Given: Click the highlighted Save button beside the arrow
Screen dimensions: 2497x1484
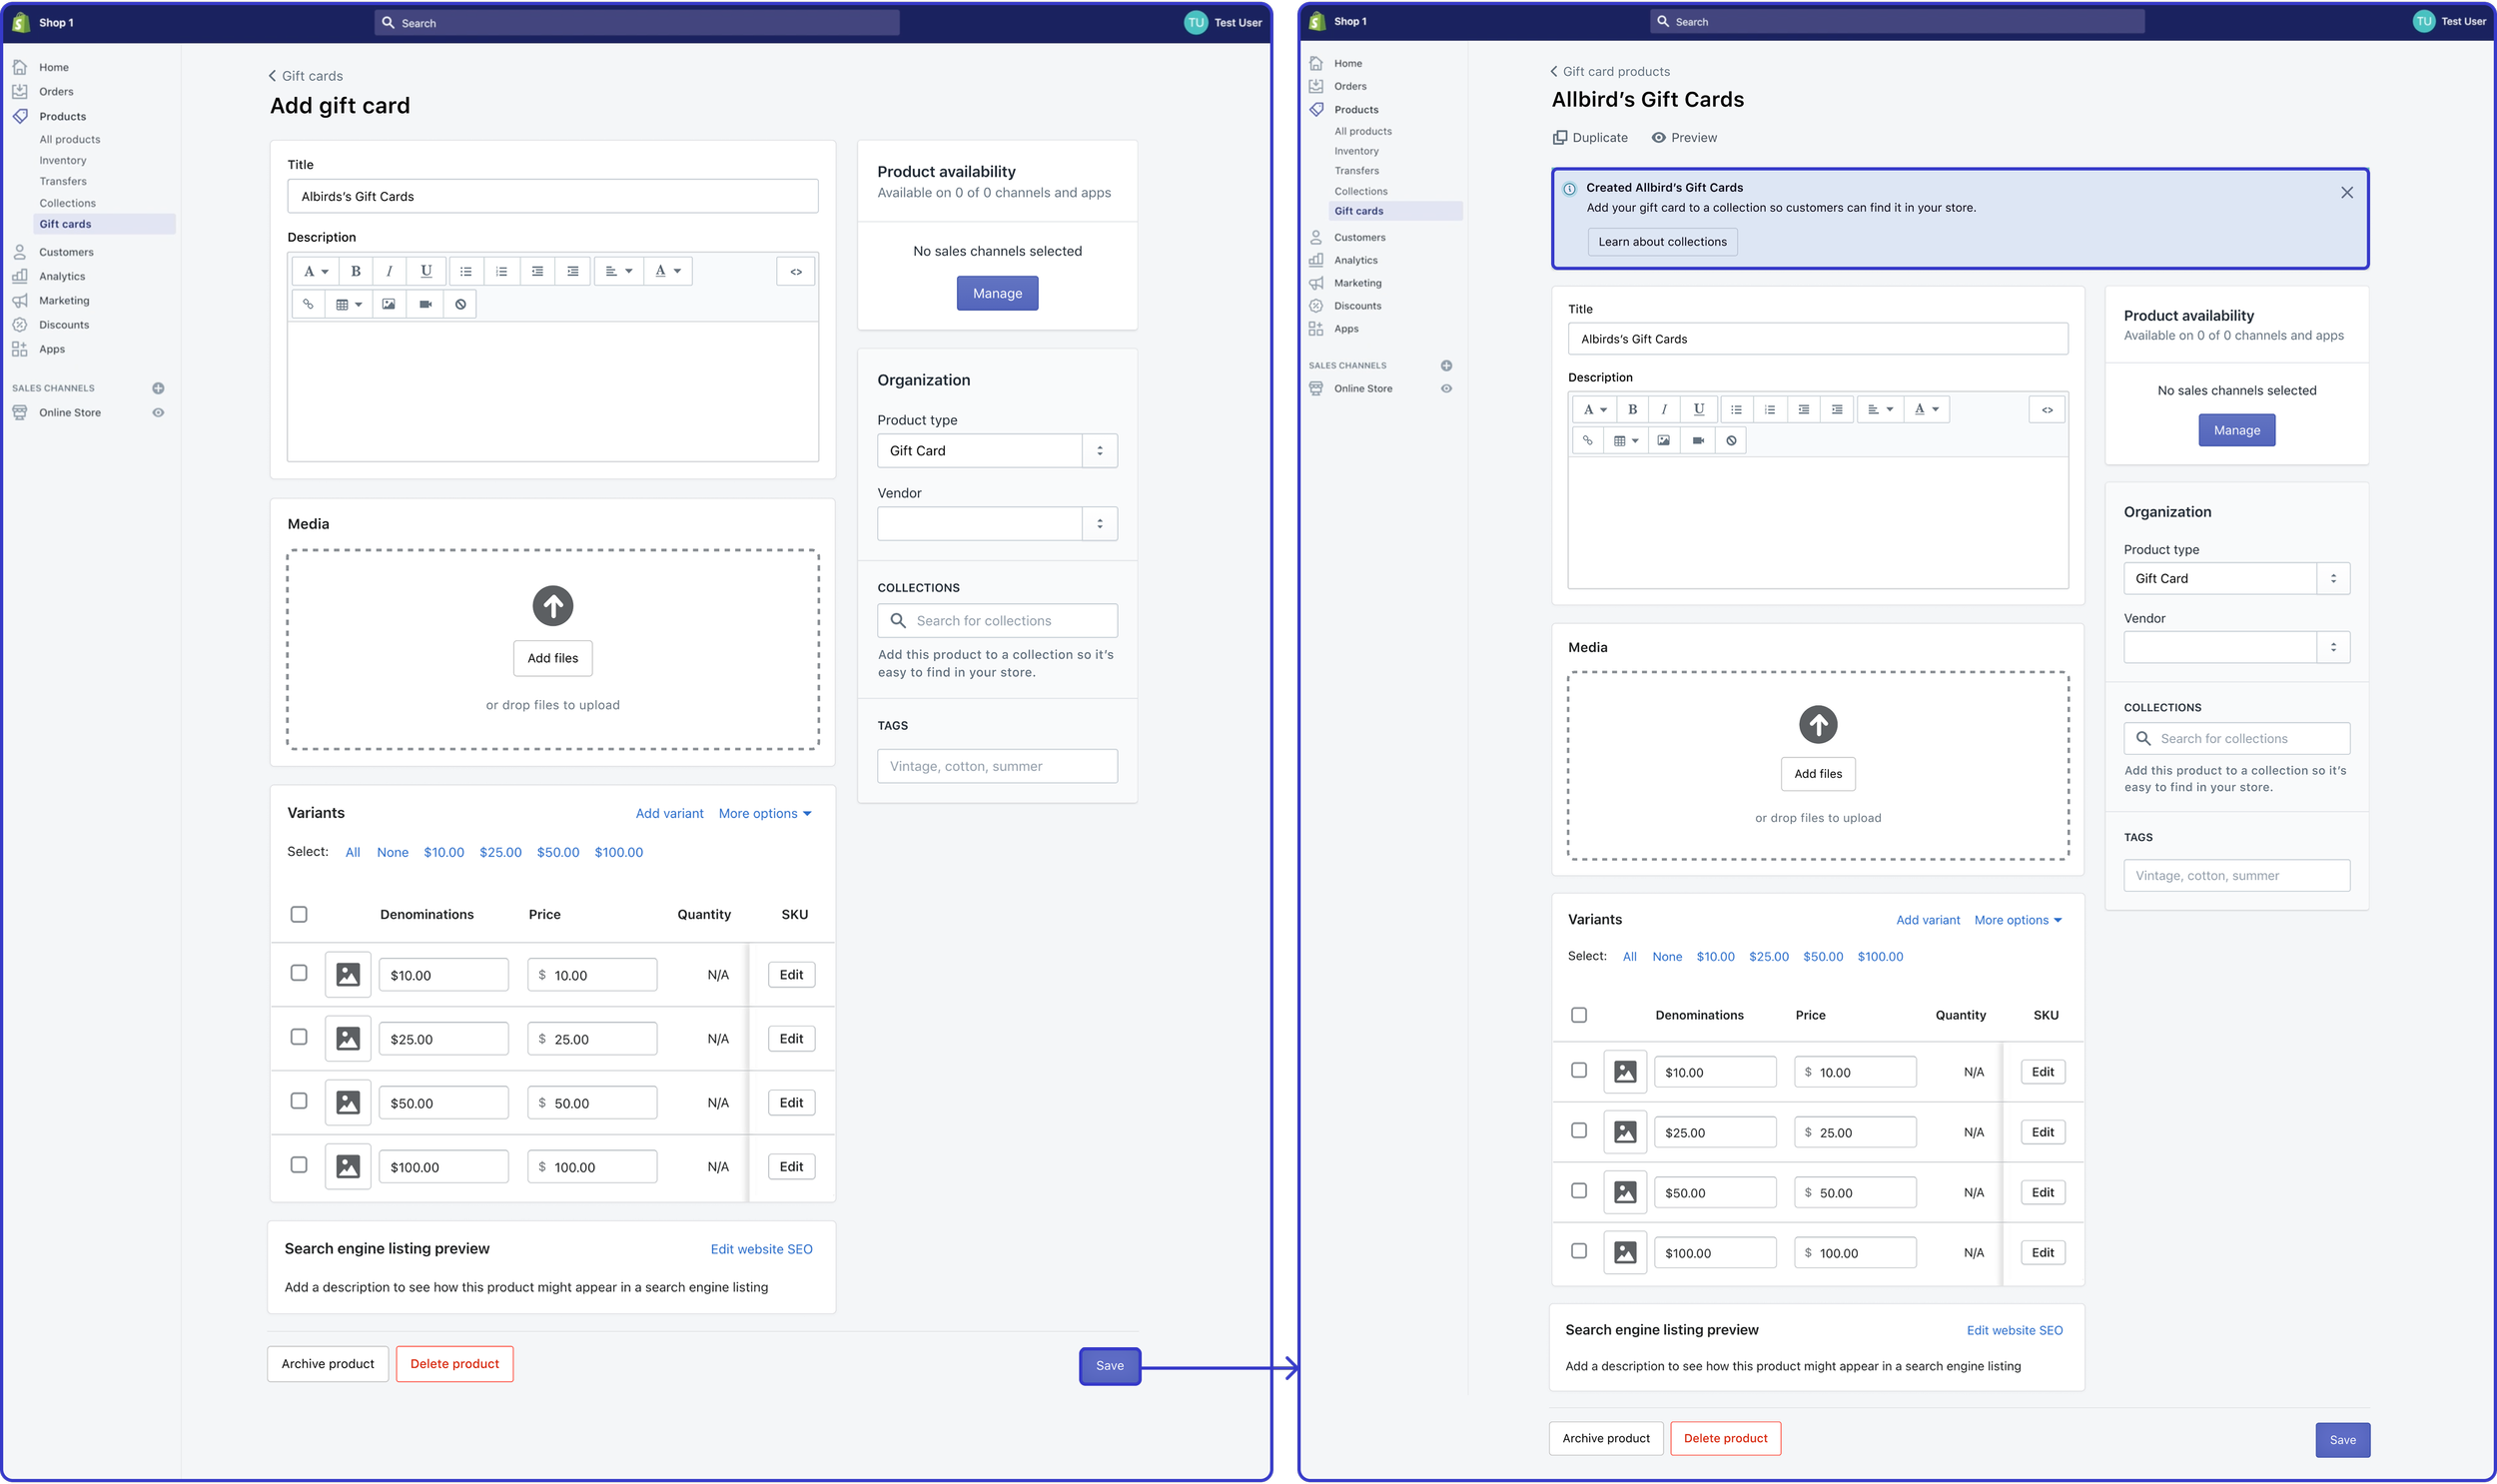Looking at the screenshot, I should (x=1109, y=1366).
